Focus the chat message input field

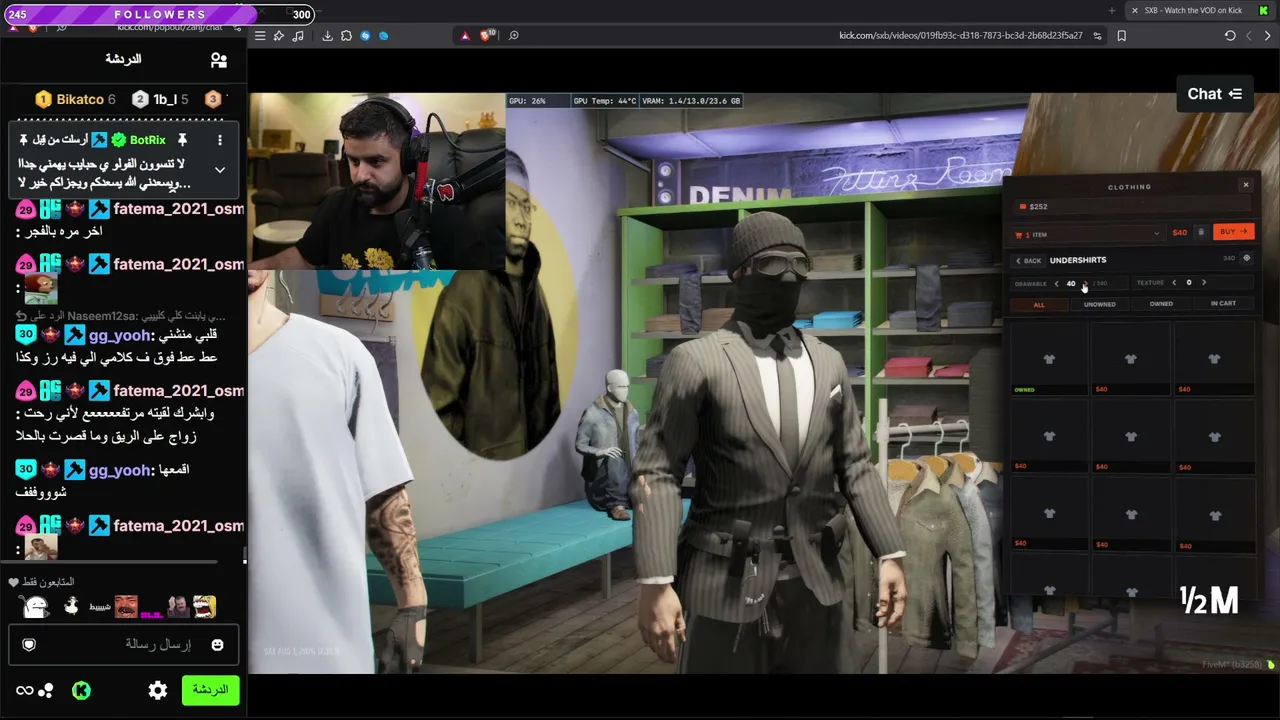[124, 645]
